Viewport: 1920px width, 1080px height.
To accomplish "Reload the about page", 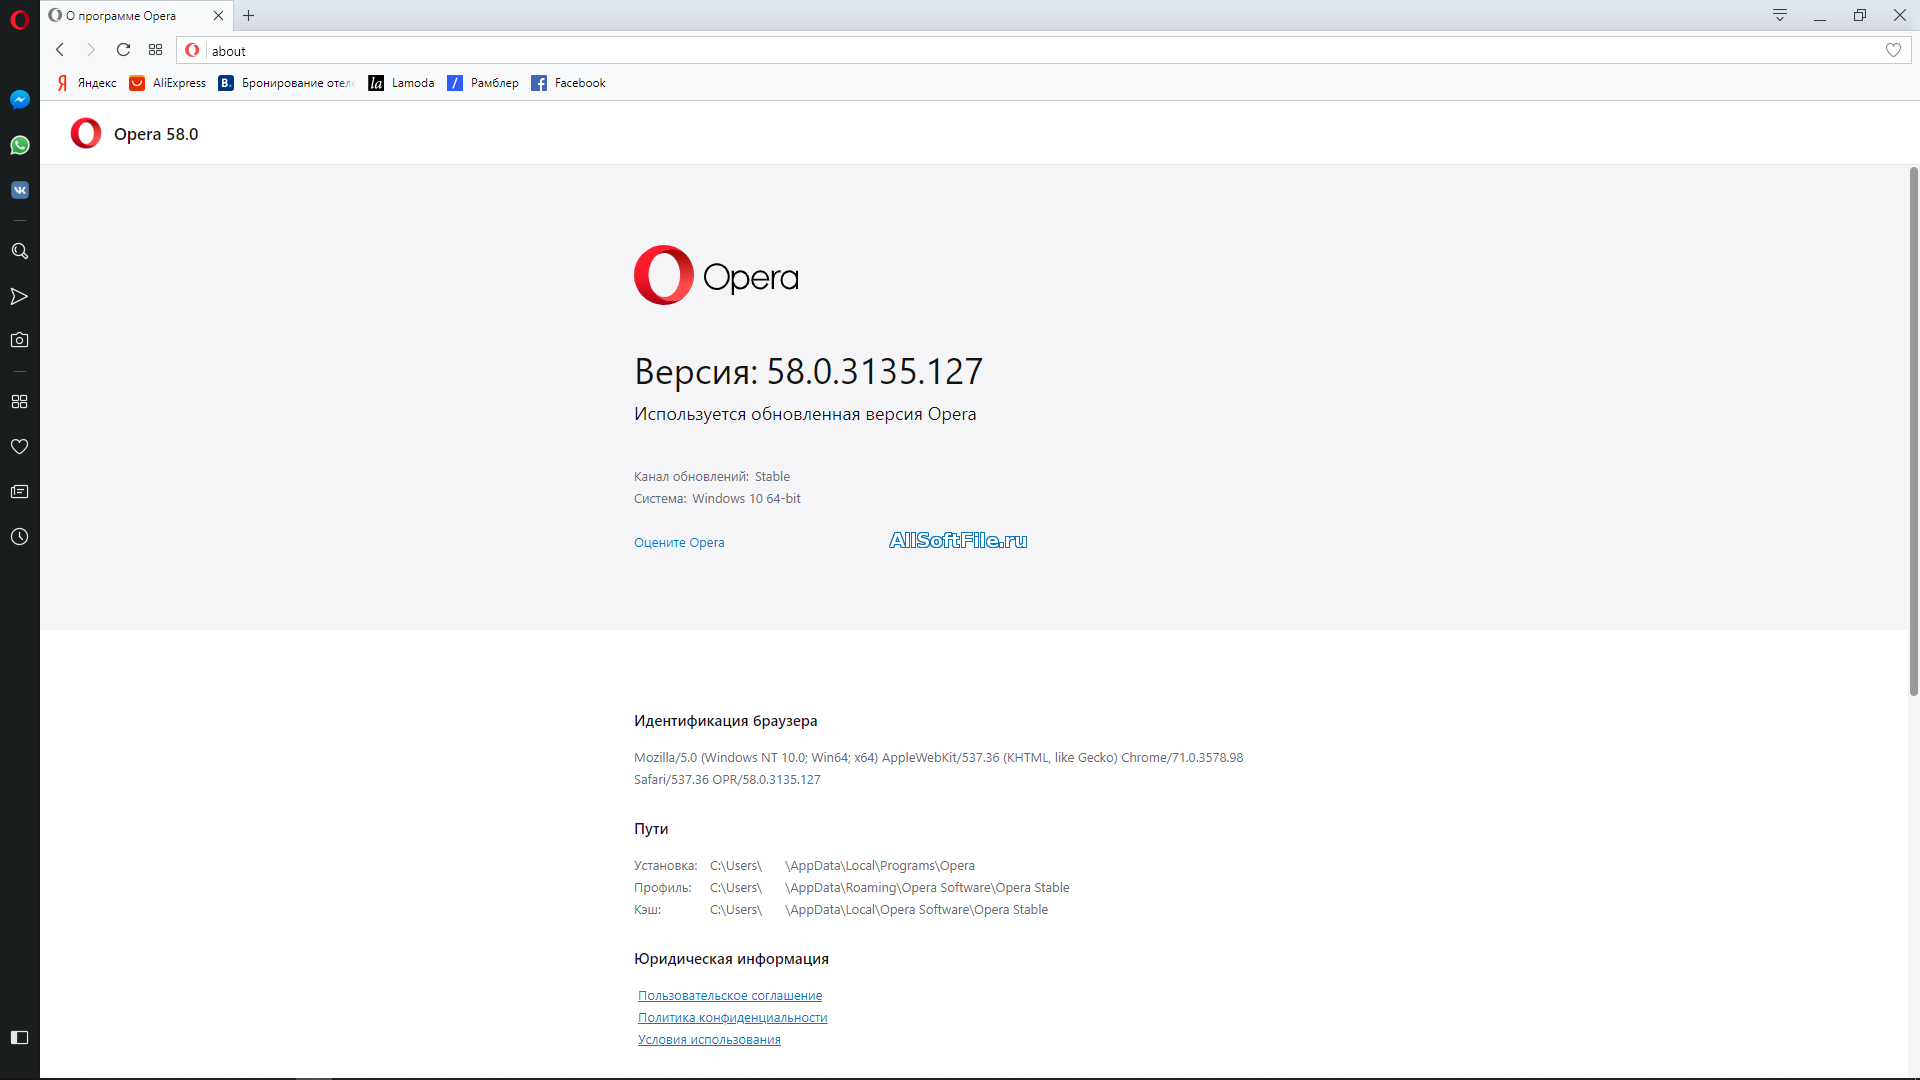I will [x=123, y=50].
